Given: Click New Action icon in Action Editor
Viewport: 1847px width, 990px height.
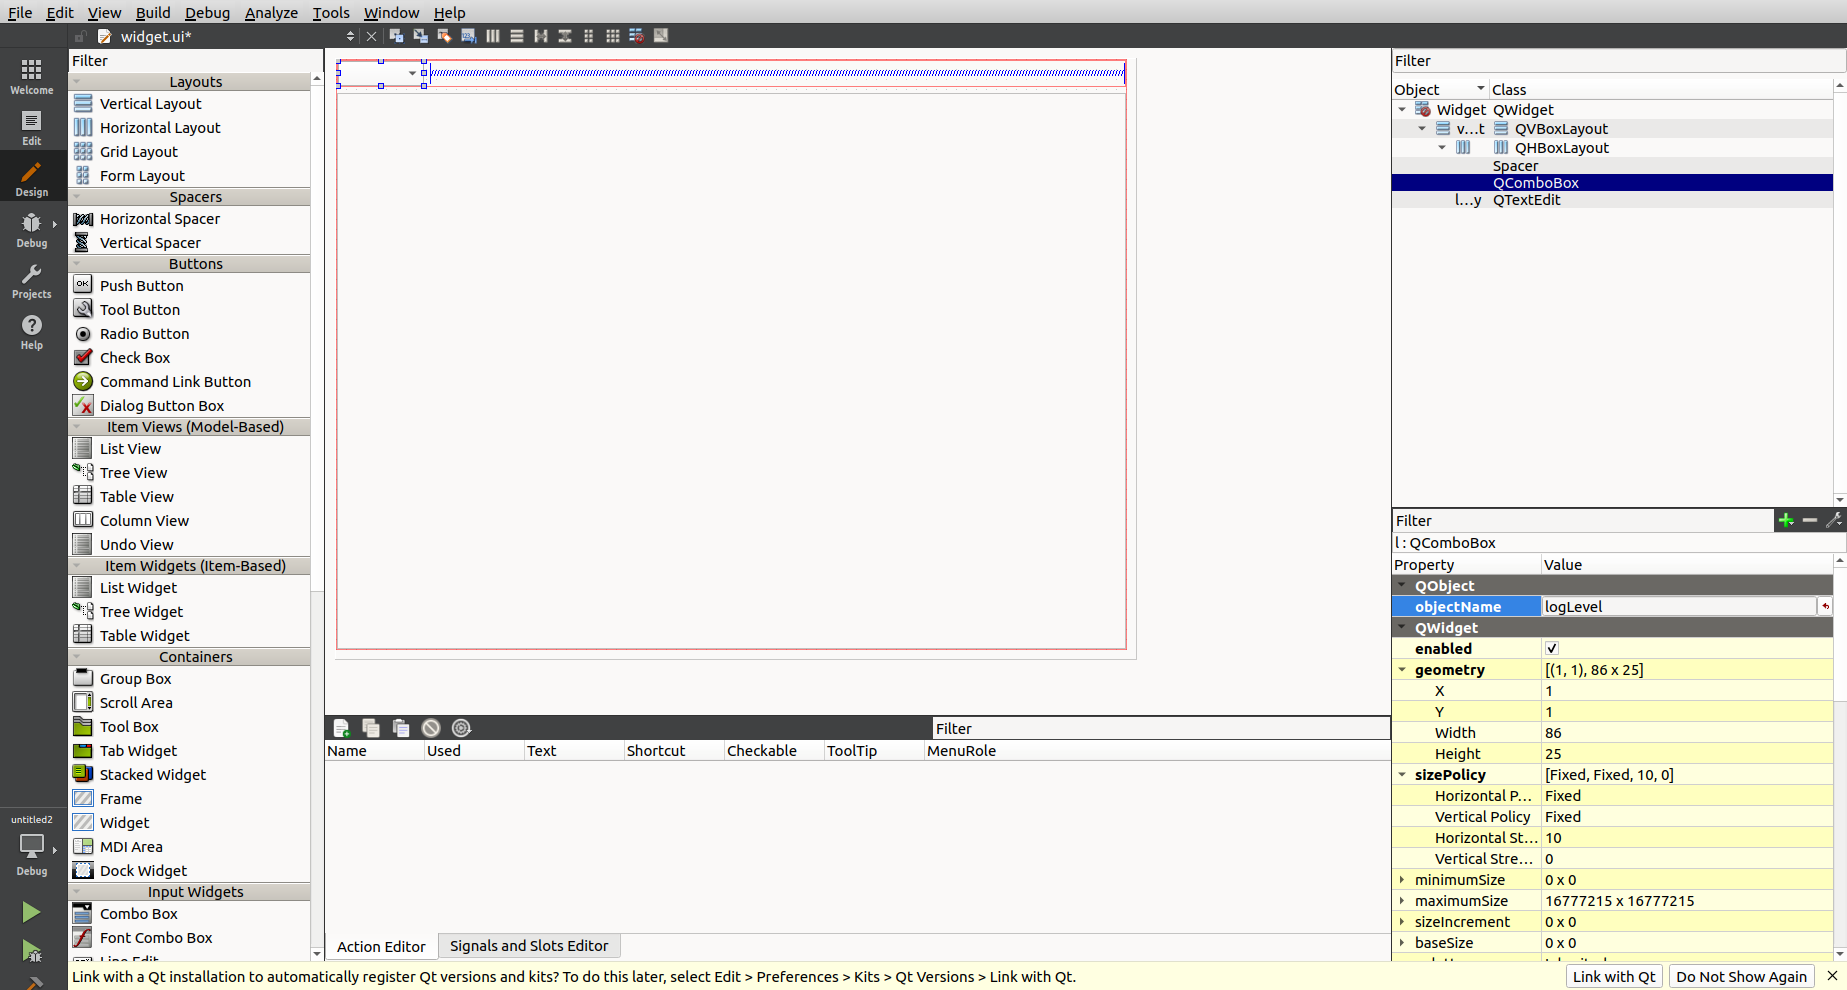Looking at the screenshot, I should click(341, 728).
